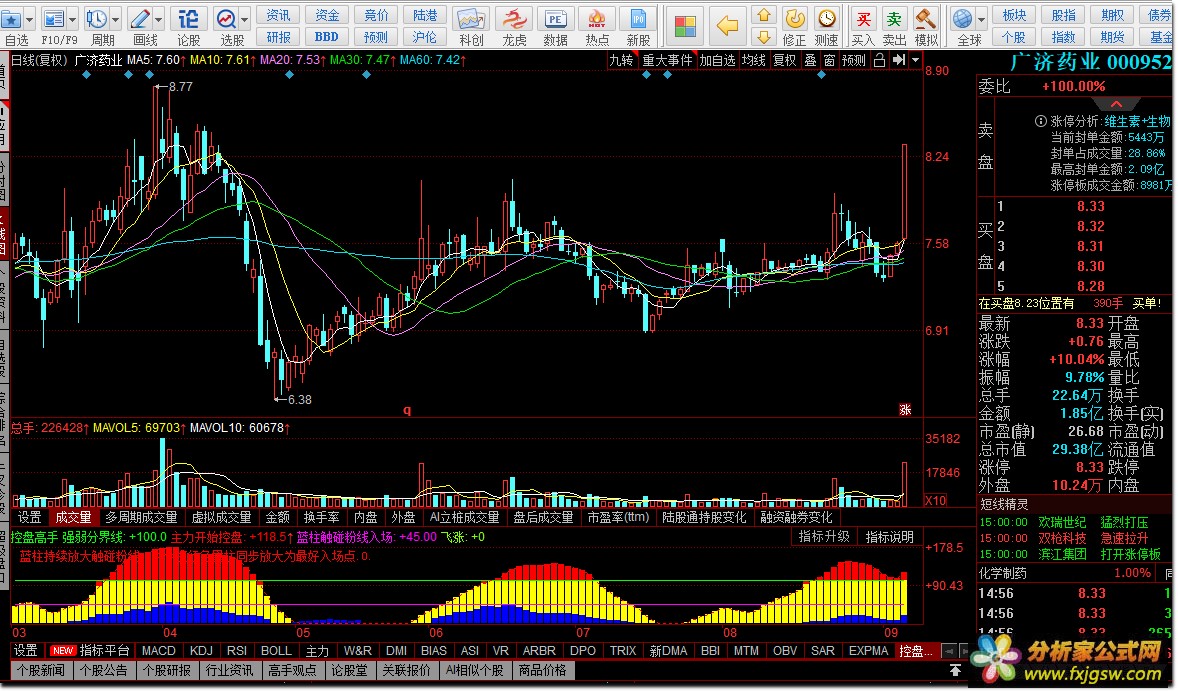Open the 自选 favorites star icon
Screen dimensions: 1178x691
tap(13, 19)
